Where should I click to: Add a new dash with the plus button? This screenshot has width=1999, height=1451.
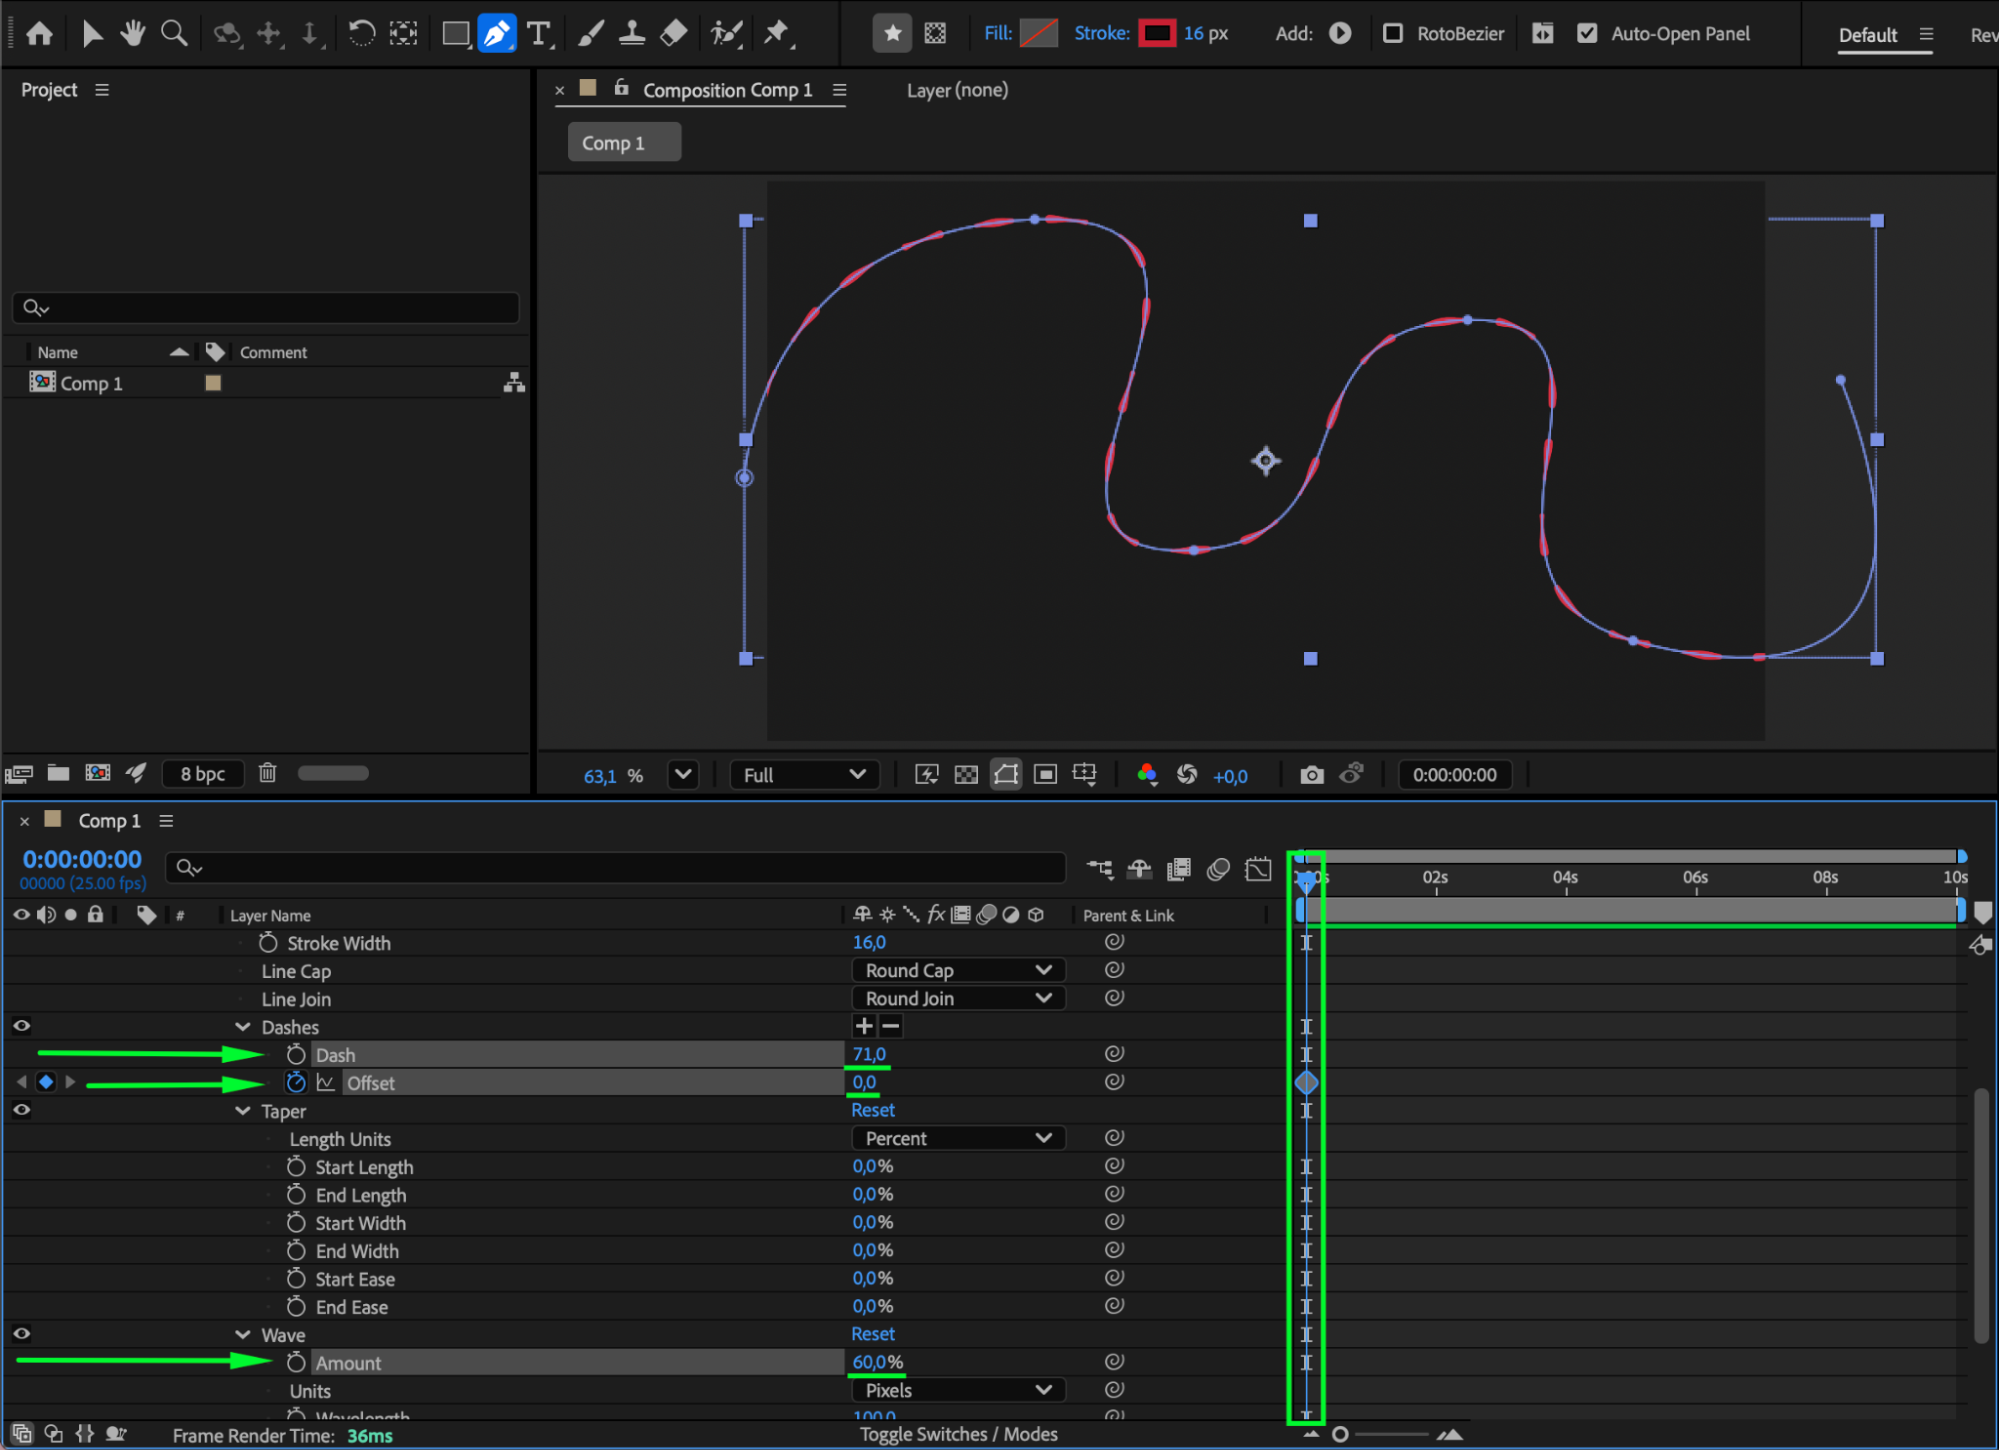point(864,1026)
